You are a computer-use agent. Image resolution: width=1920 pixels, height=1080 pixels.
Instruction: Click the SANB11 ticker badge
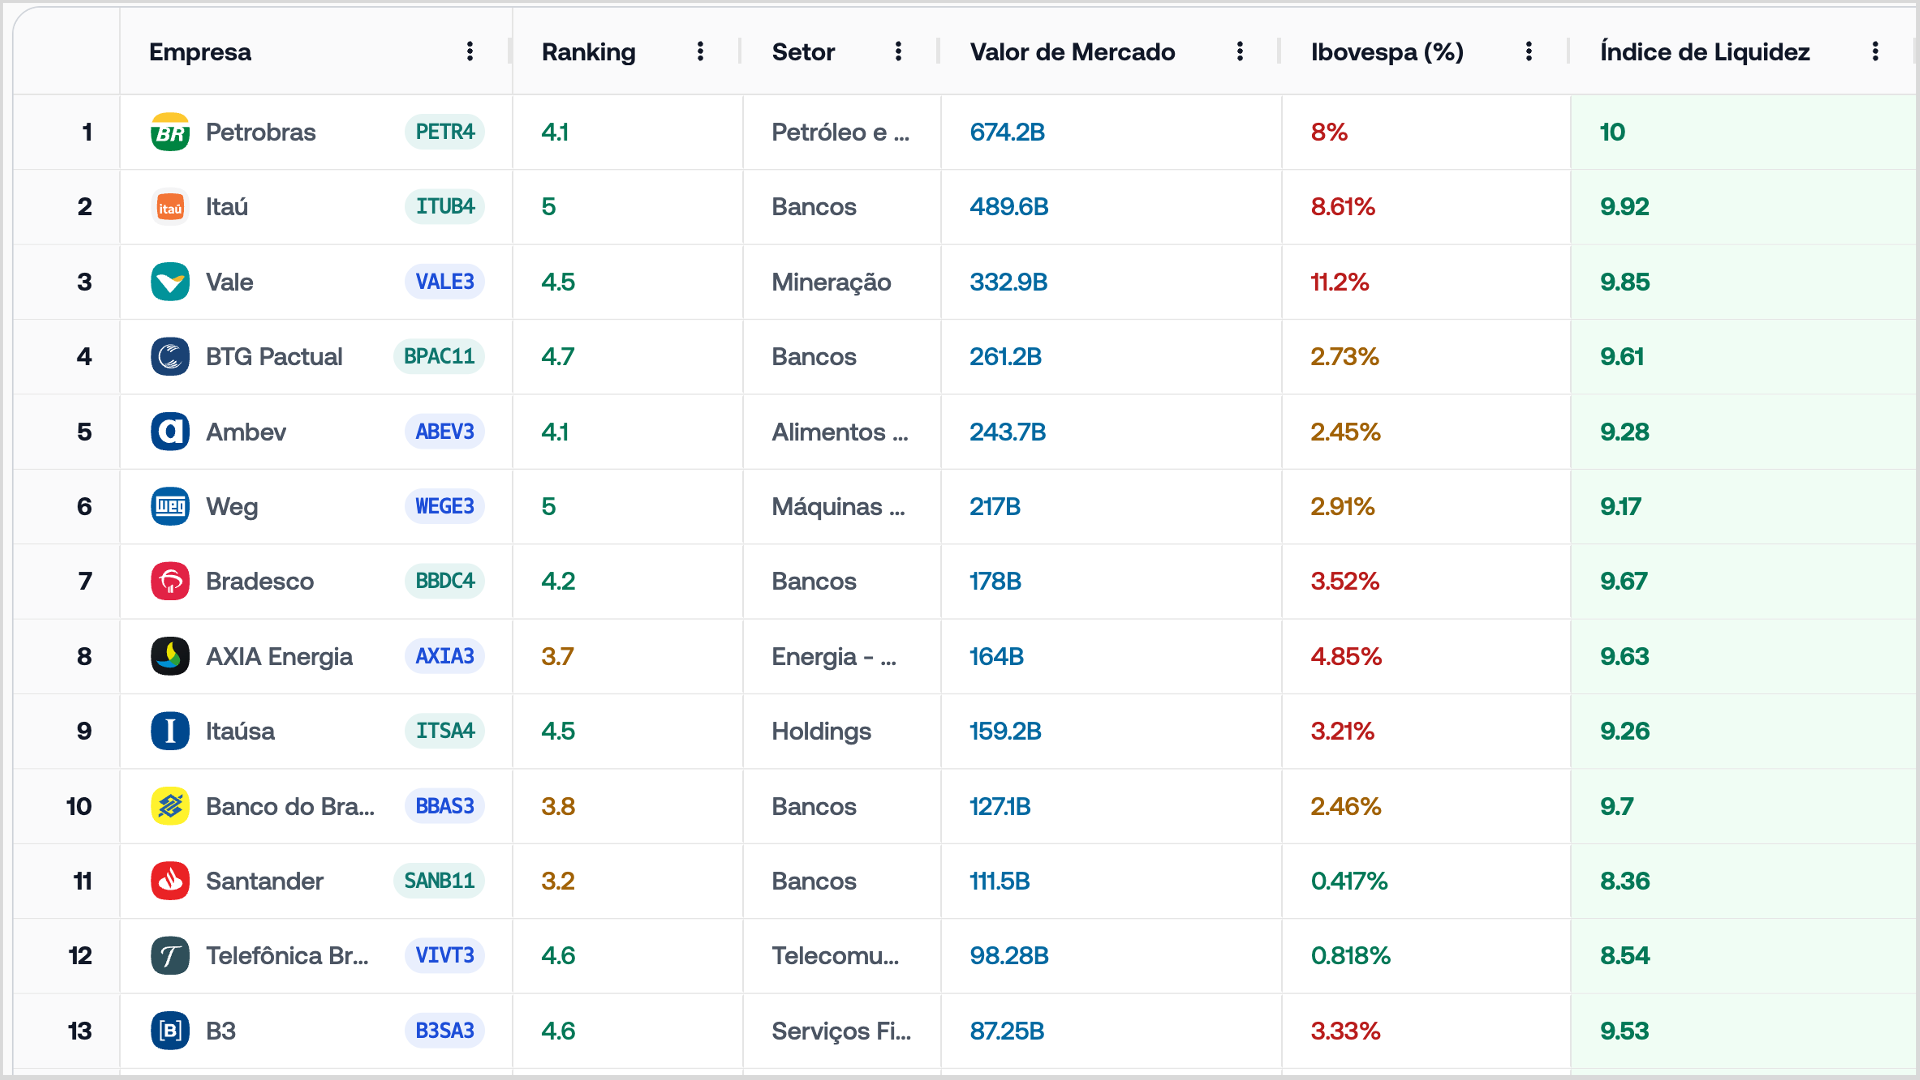(x=439, y=881)
